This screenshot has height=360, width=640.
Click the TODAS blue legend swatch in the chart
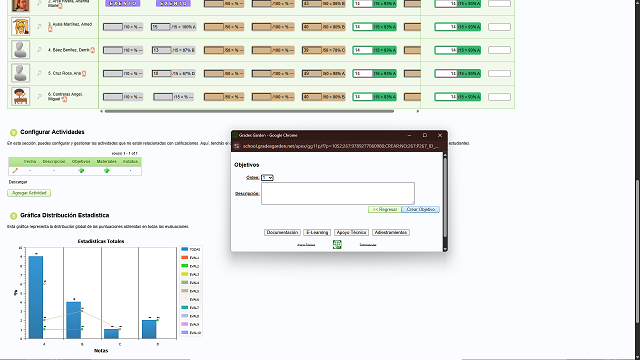click(184, 249)
